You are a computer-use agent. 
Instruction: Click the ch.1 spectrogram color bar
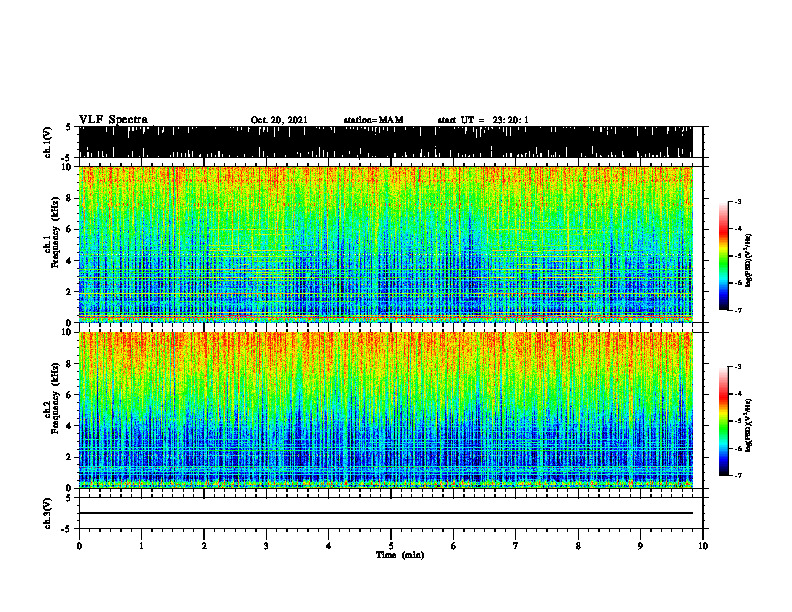point(723,256)
